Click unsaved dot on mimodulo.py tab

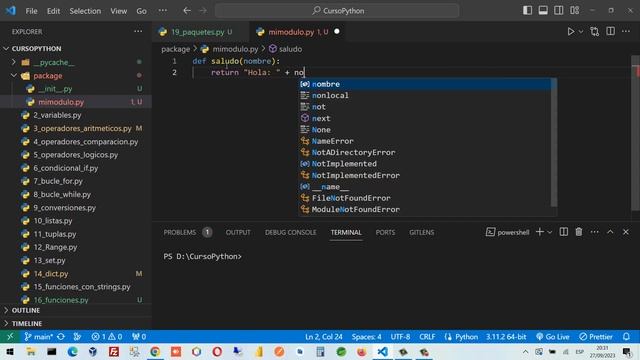point(337,31)
